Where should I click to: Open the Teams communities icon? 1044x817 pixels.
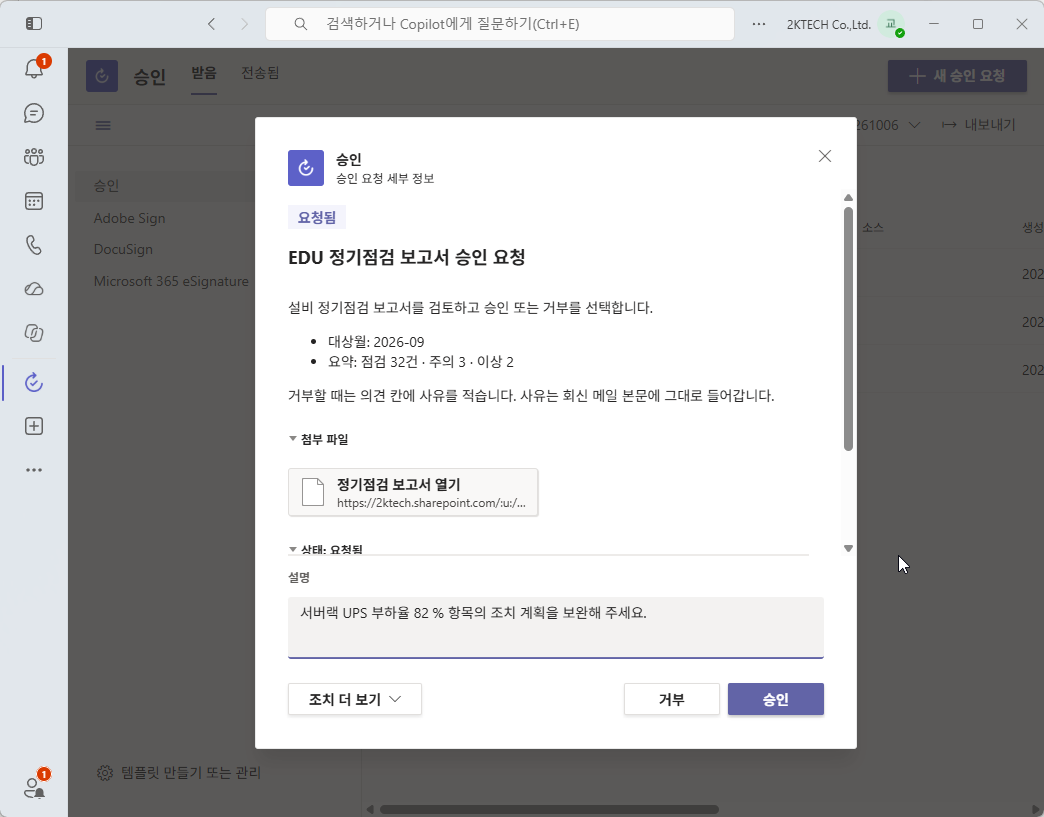[x=34, y=157]
